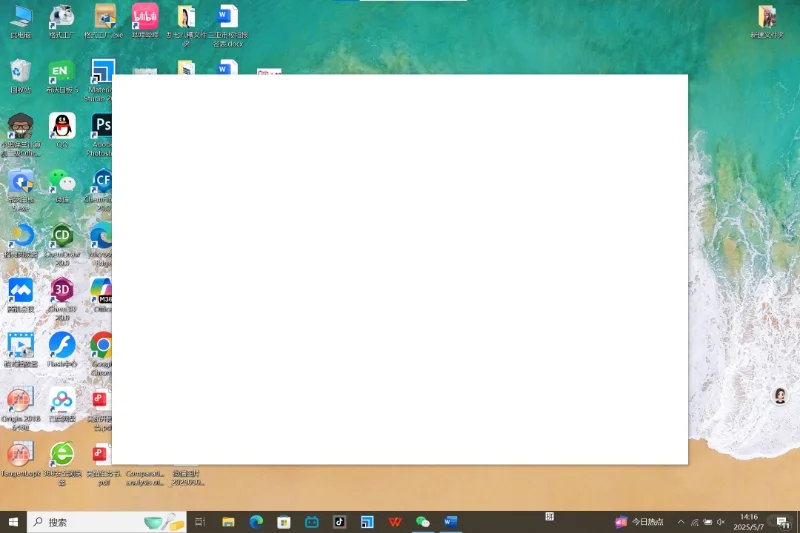Open the notification center icon

tap(783, 522)
